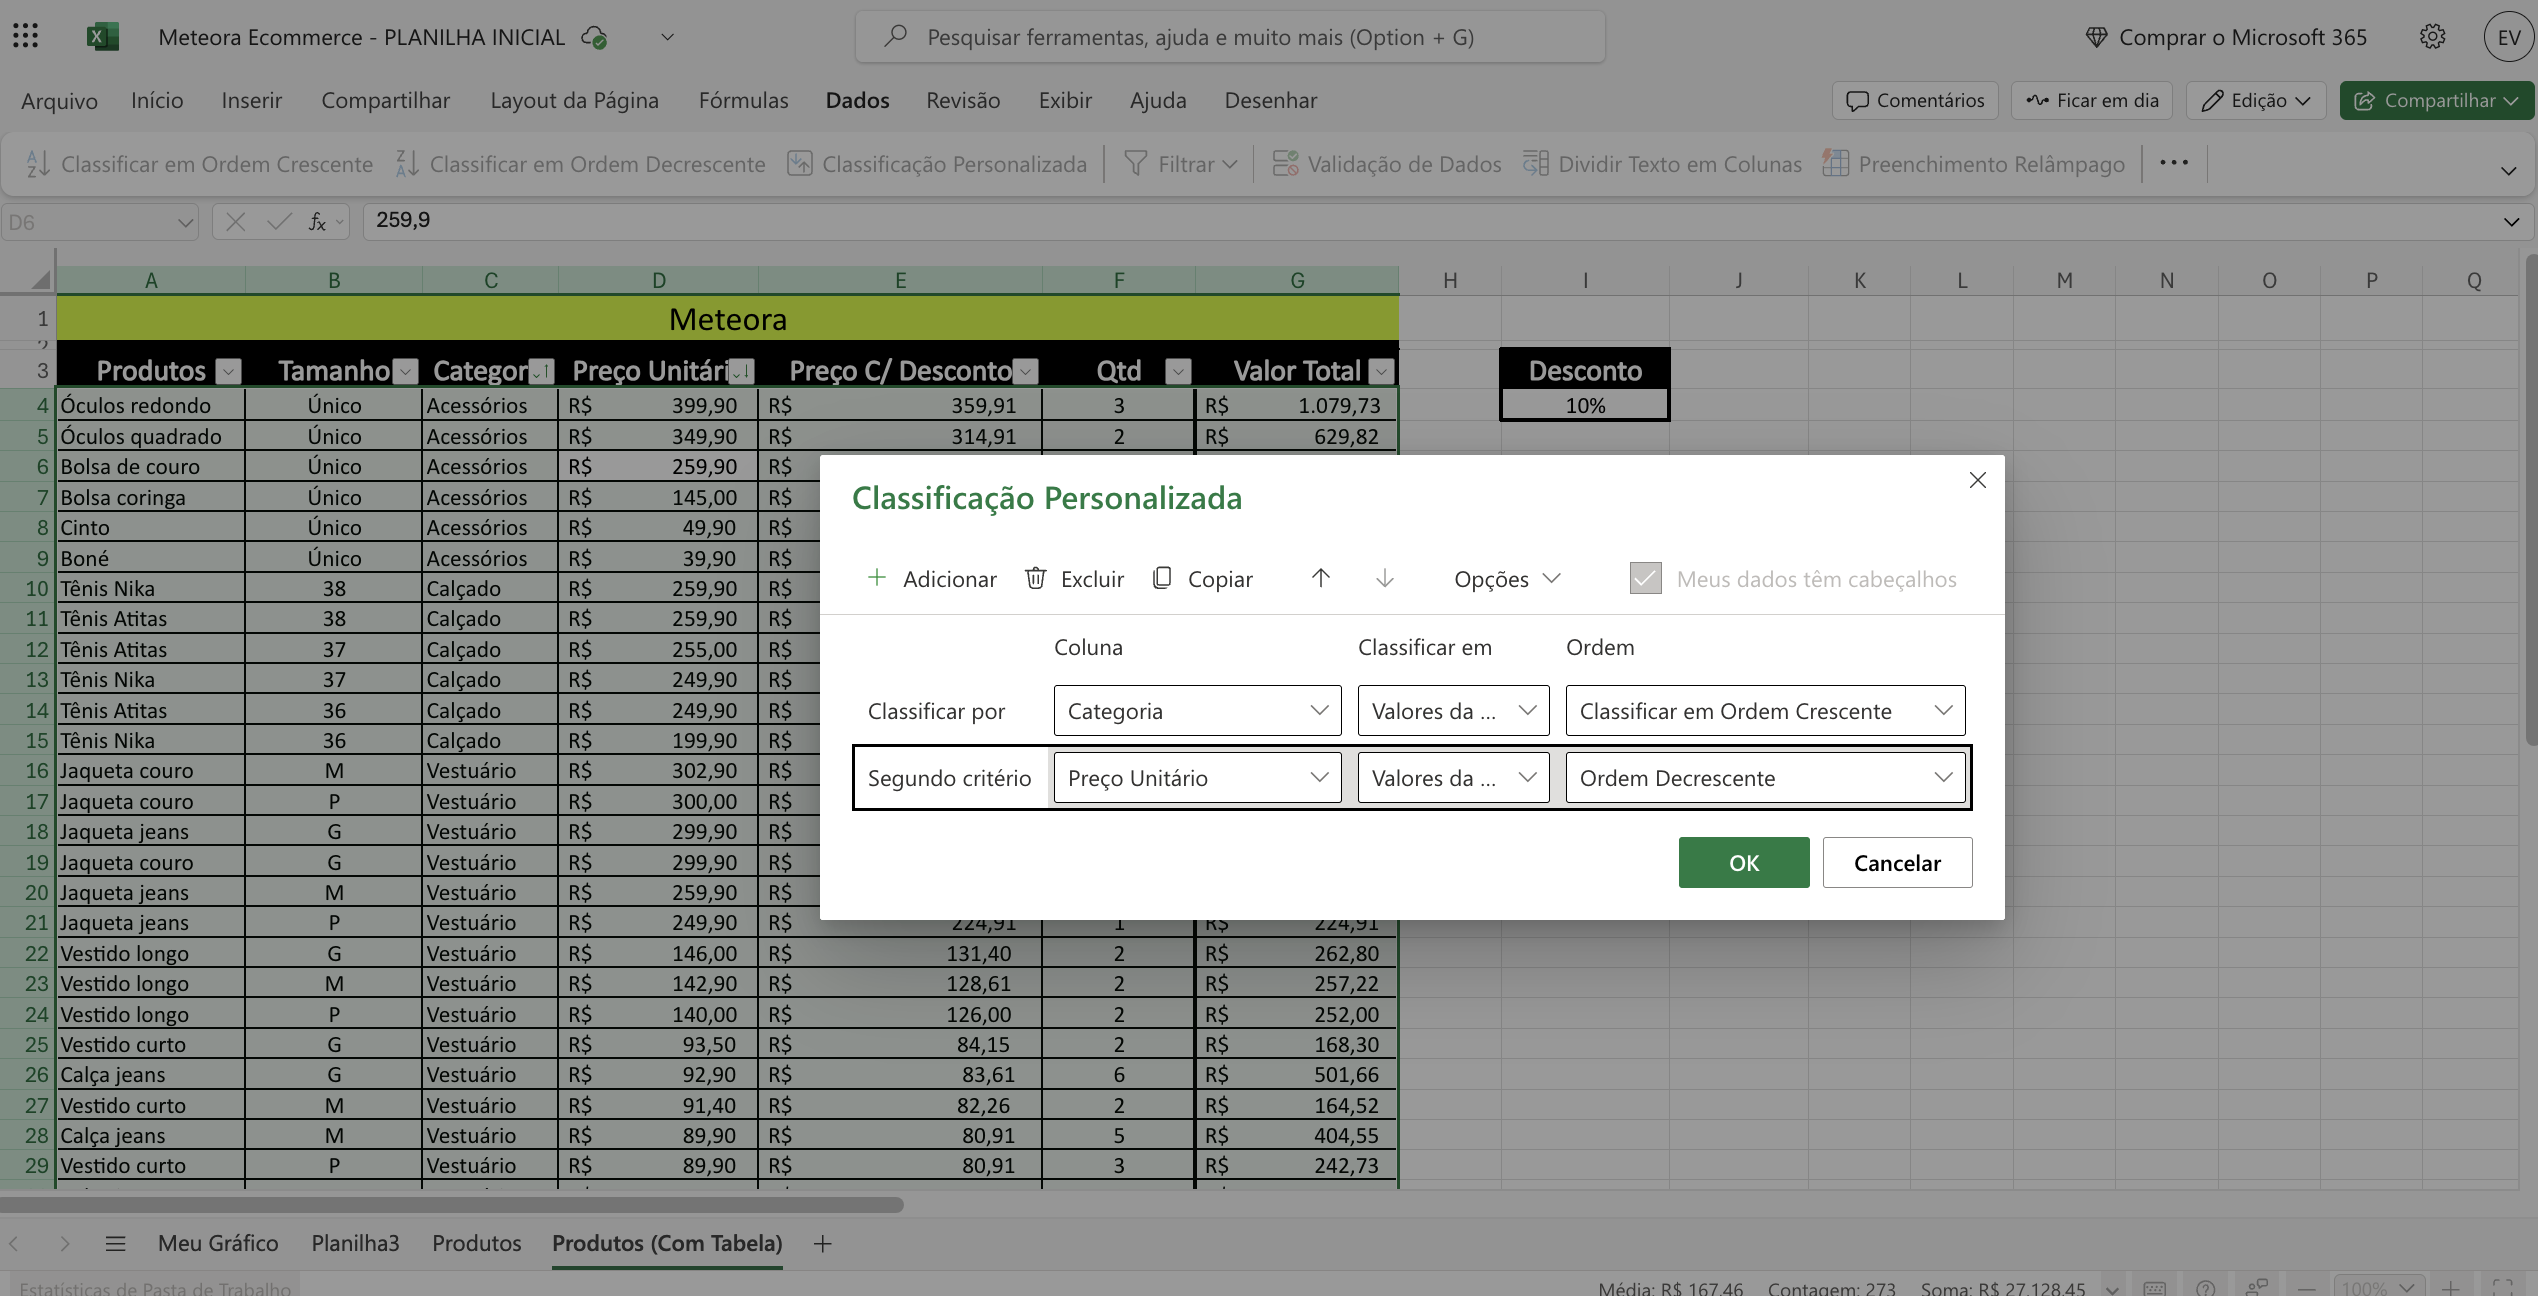Screen dimensions: 2538x1296
Task: Click the Copiar level icon
Action: point(1162,578)
